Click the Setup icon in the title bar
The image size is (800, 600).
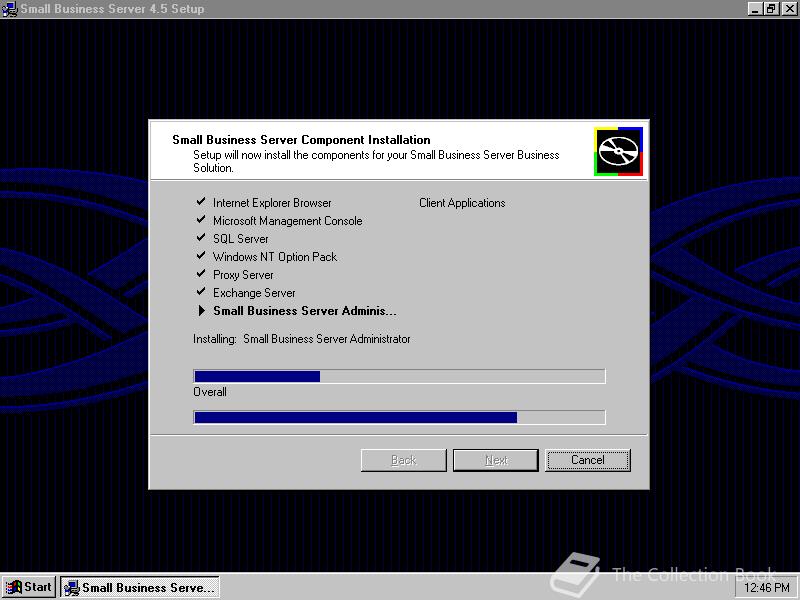tap(9, 8)
